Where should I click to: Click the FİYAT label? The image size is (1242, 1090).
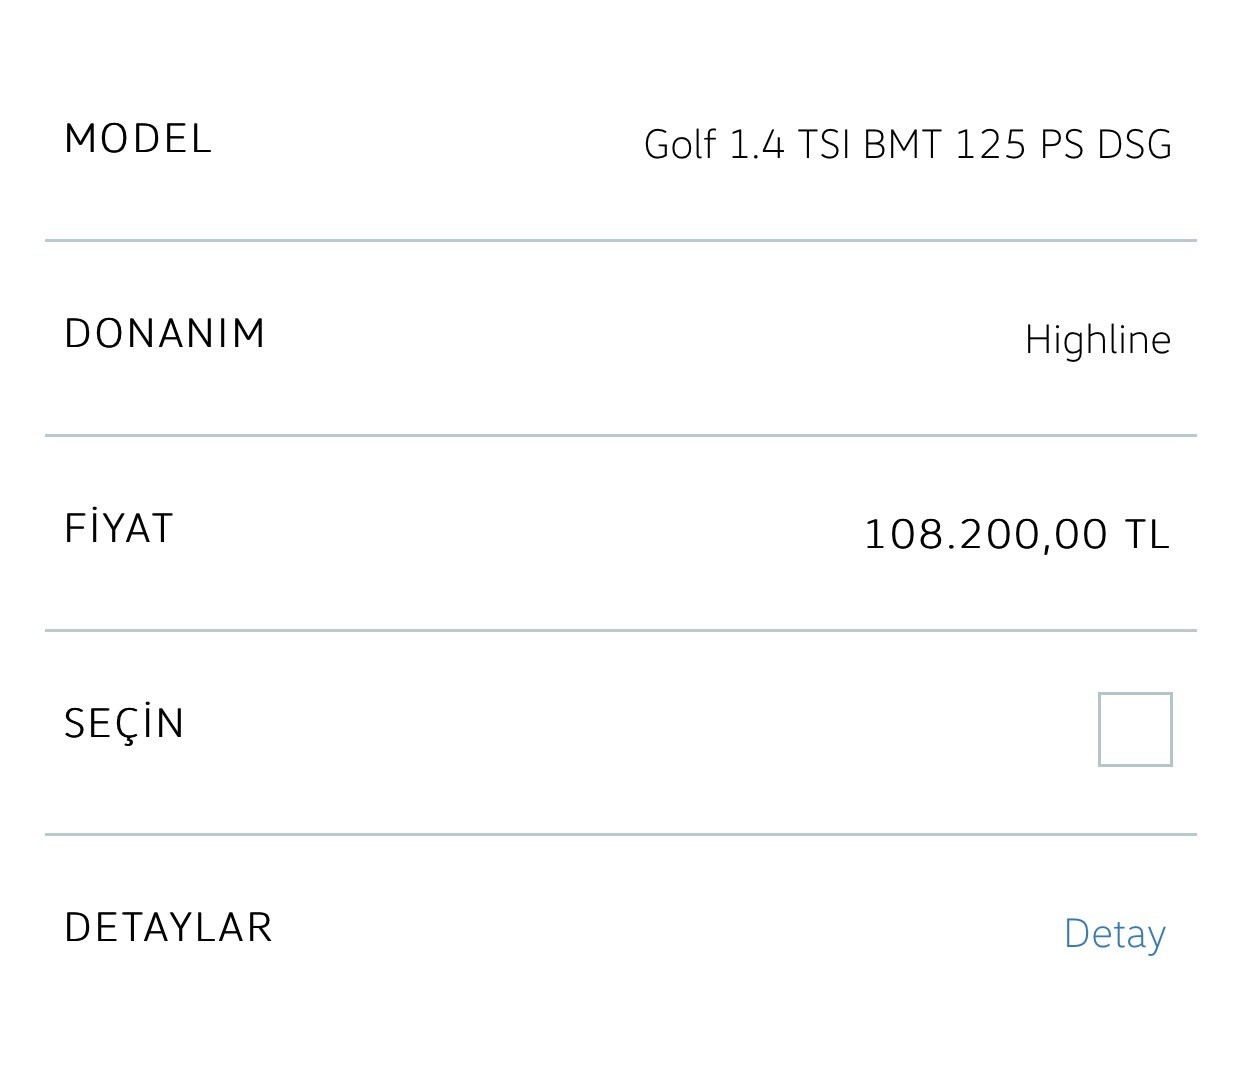tap(119, 527)
